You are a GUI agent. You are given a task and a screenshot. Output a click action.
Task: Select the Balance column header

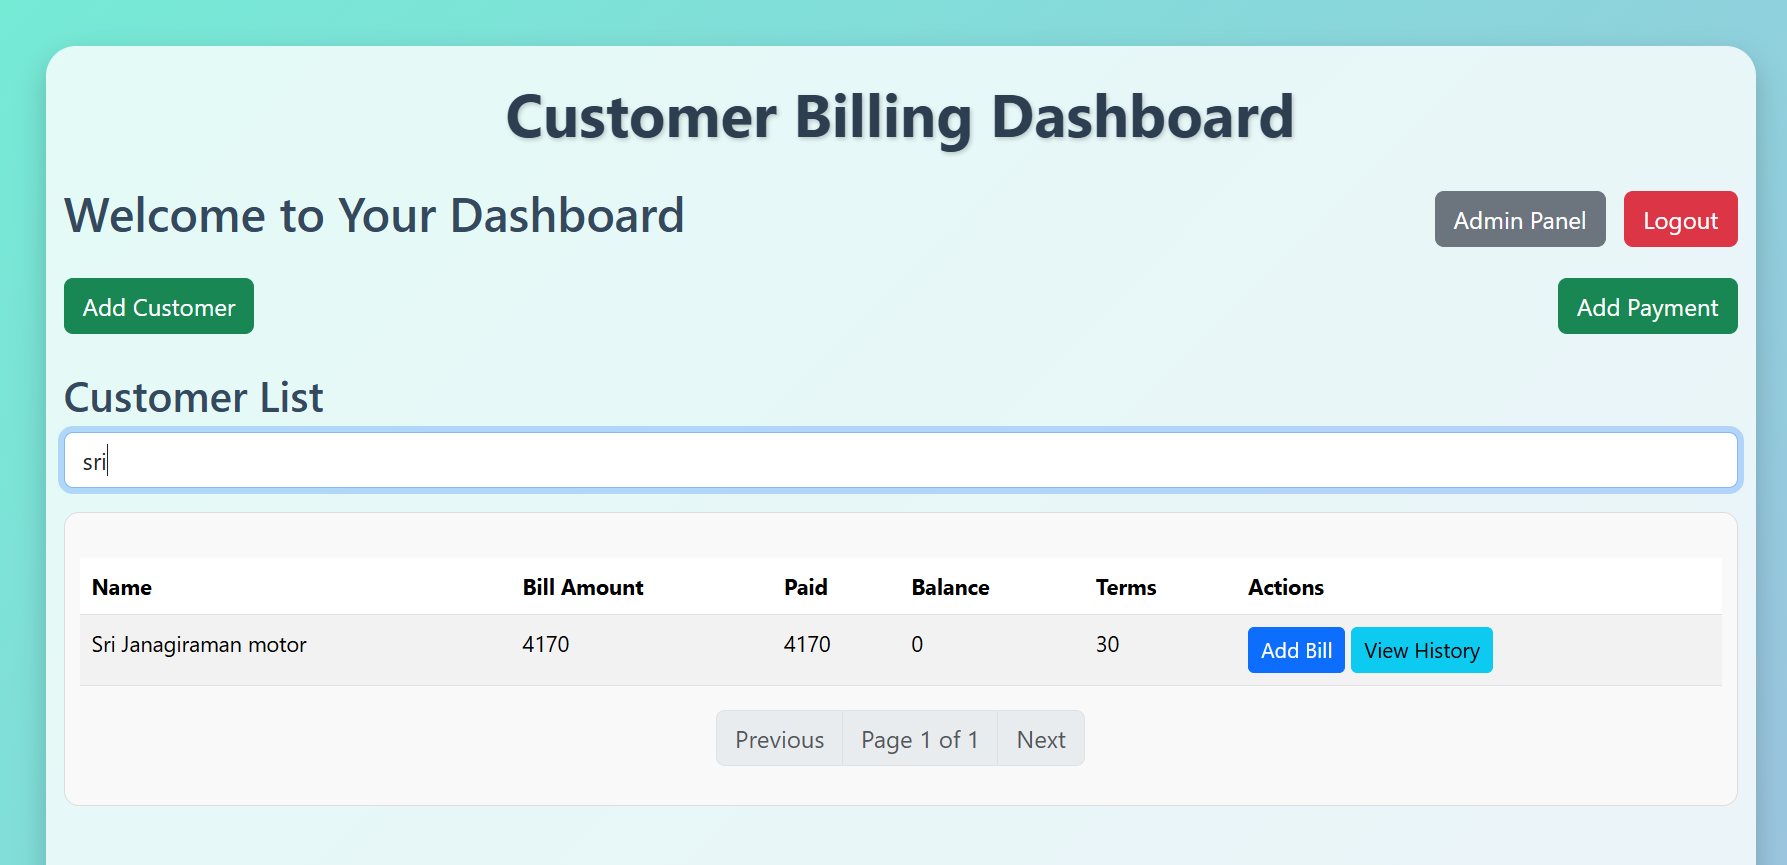click(950, 587)
